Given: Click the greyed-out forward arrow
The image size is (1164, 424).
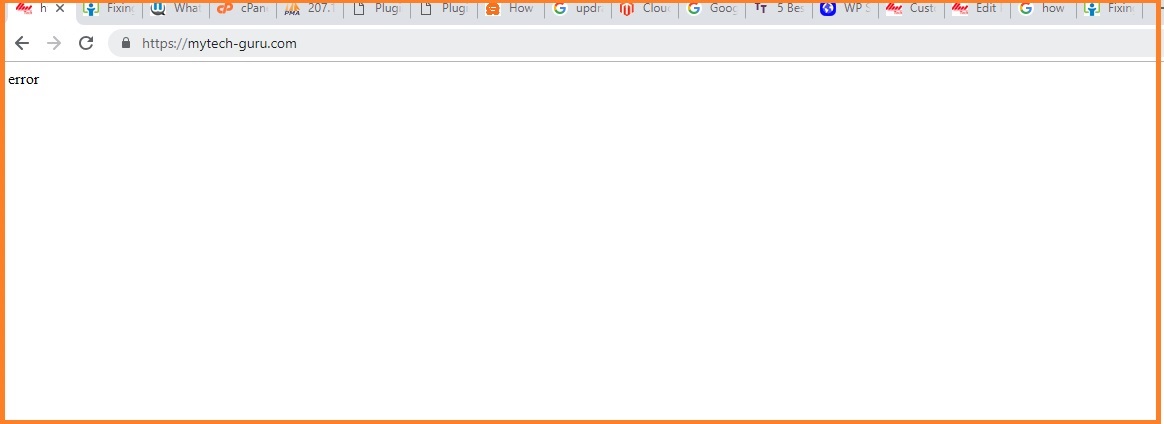Looking at the screenshot, I should [53, 43].
